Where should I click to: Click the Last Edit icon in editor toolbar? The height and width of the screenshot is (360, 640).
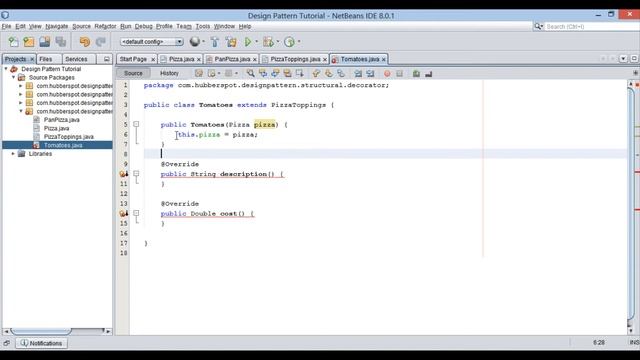point(199,73)
